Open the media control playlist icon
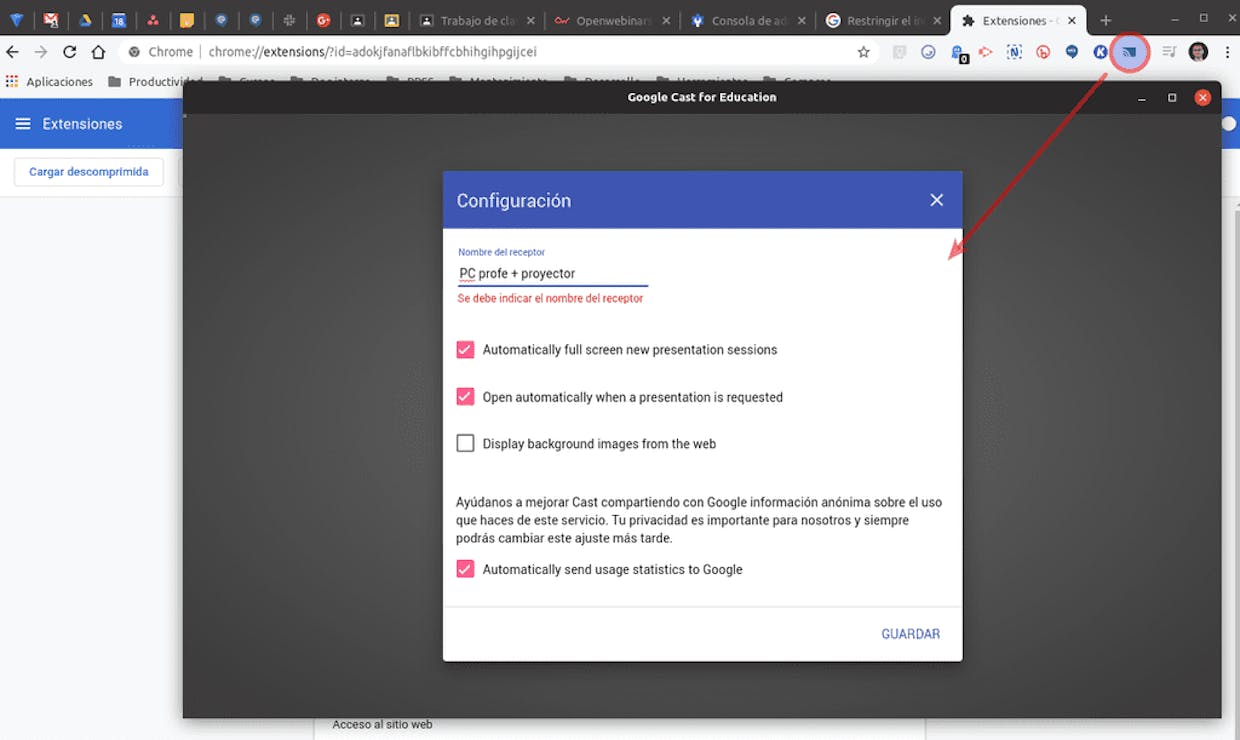Screen dimensions: 1240x740 pyautogui.click(x=1169, y=52)
